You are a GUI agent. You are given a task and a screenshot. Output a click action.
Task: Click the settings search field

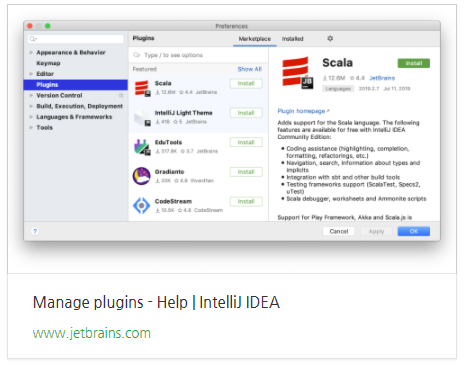[76, 39]
